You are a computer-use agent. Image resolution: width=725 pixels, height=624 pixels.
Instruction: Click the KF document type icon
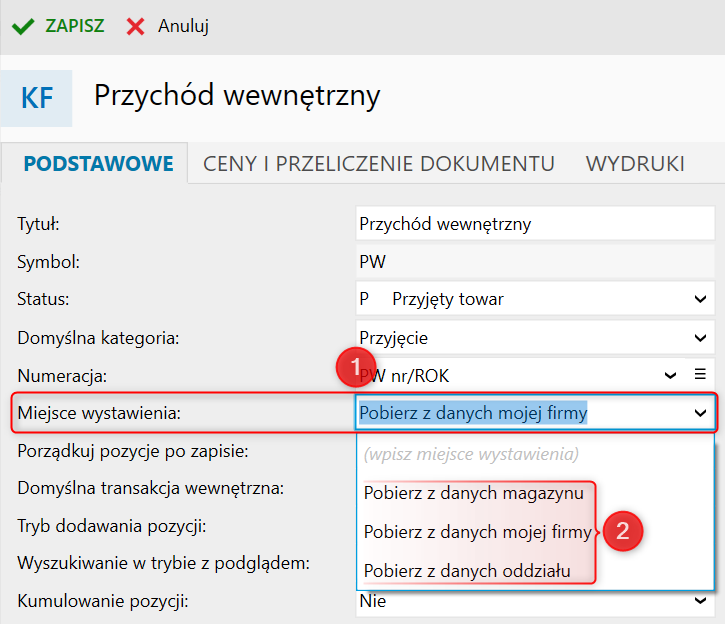(37, 98)
